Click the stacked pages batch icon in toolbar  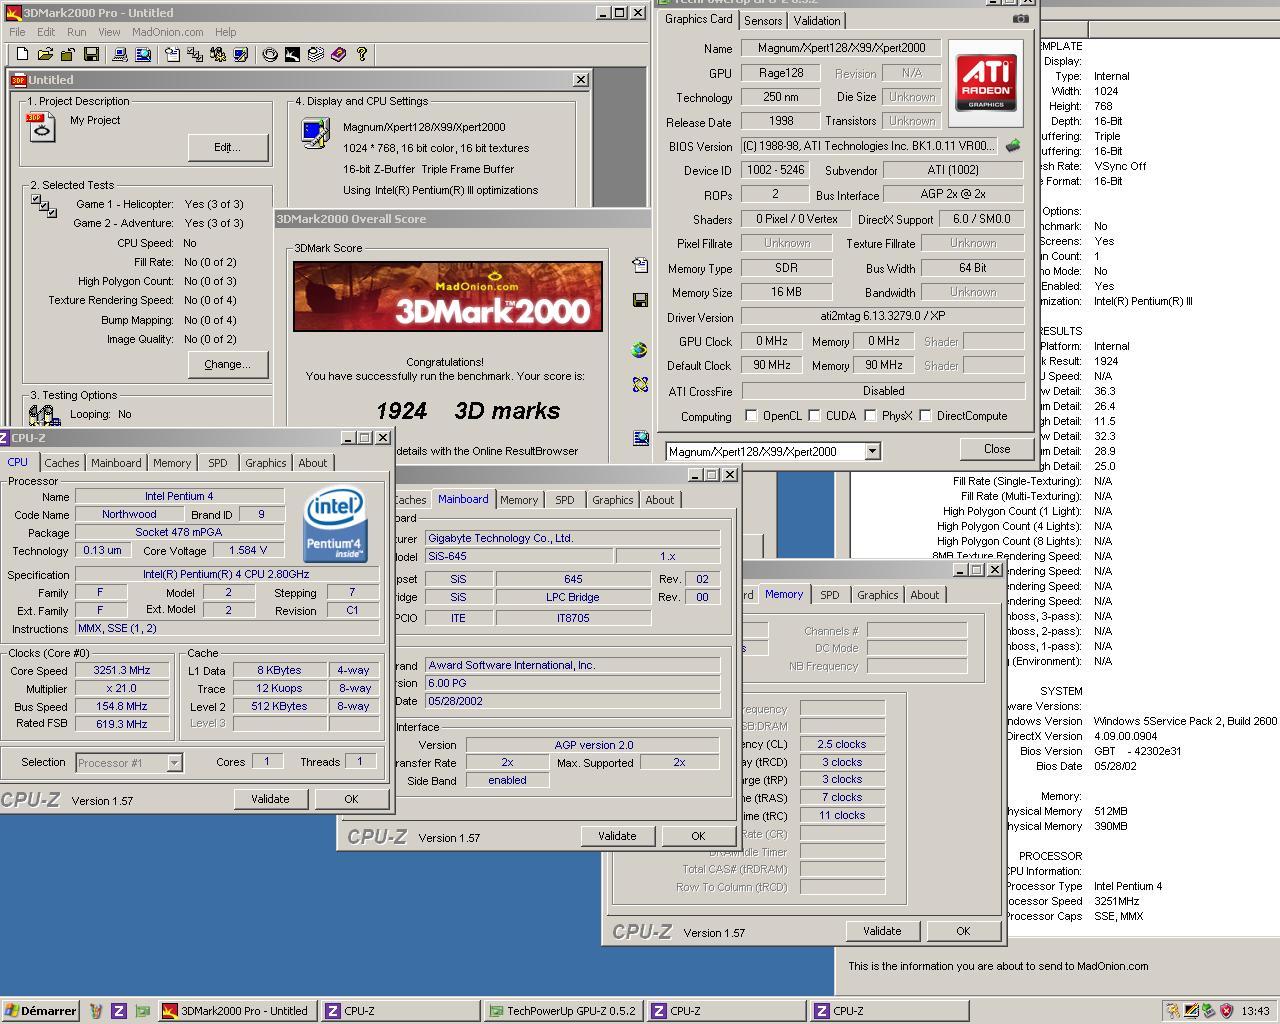point(316,54)
